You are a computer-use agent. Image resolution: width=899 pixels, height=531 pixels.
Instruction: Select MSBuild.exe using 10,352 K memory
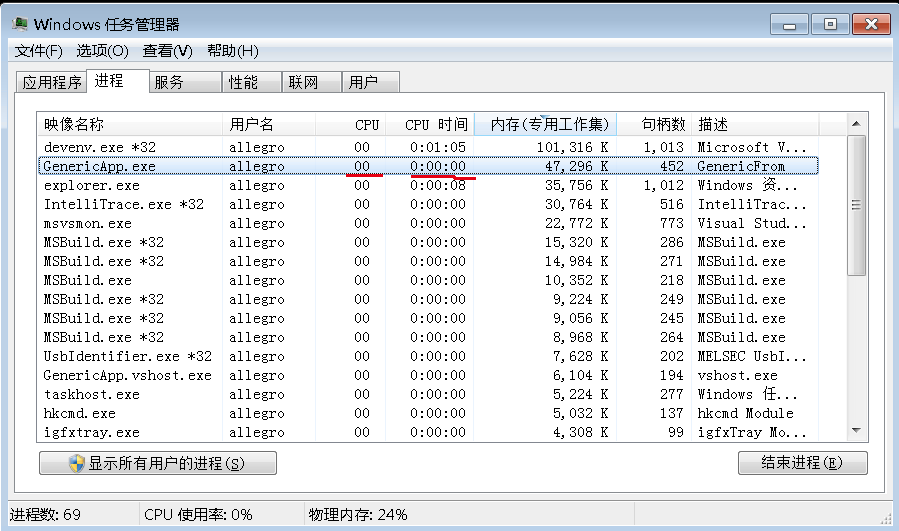[x=428, y=280]
